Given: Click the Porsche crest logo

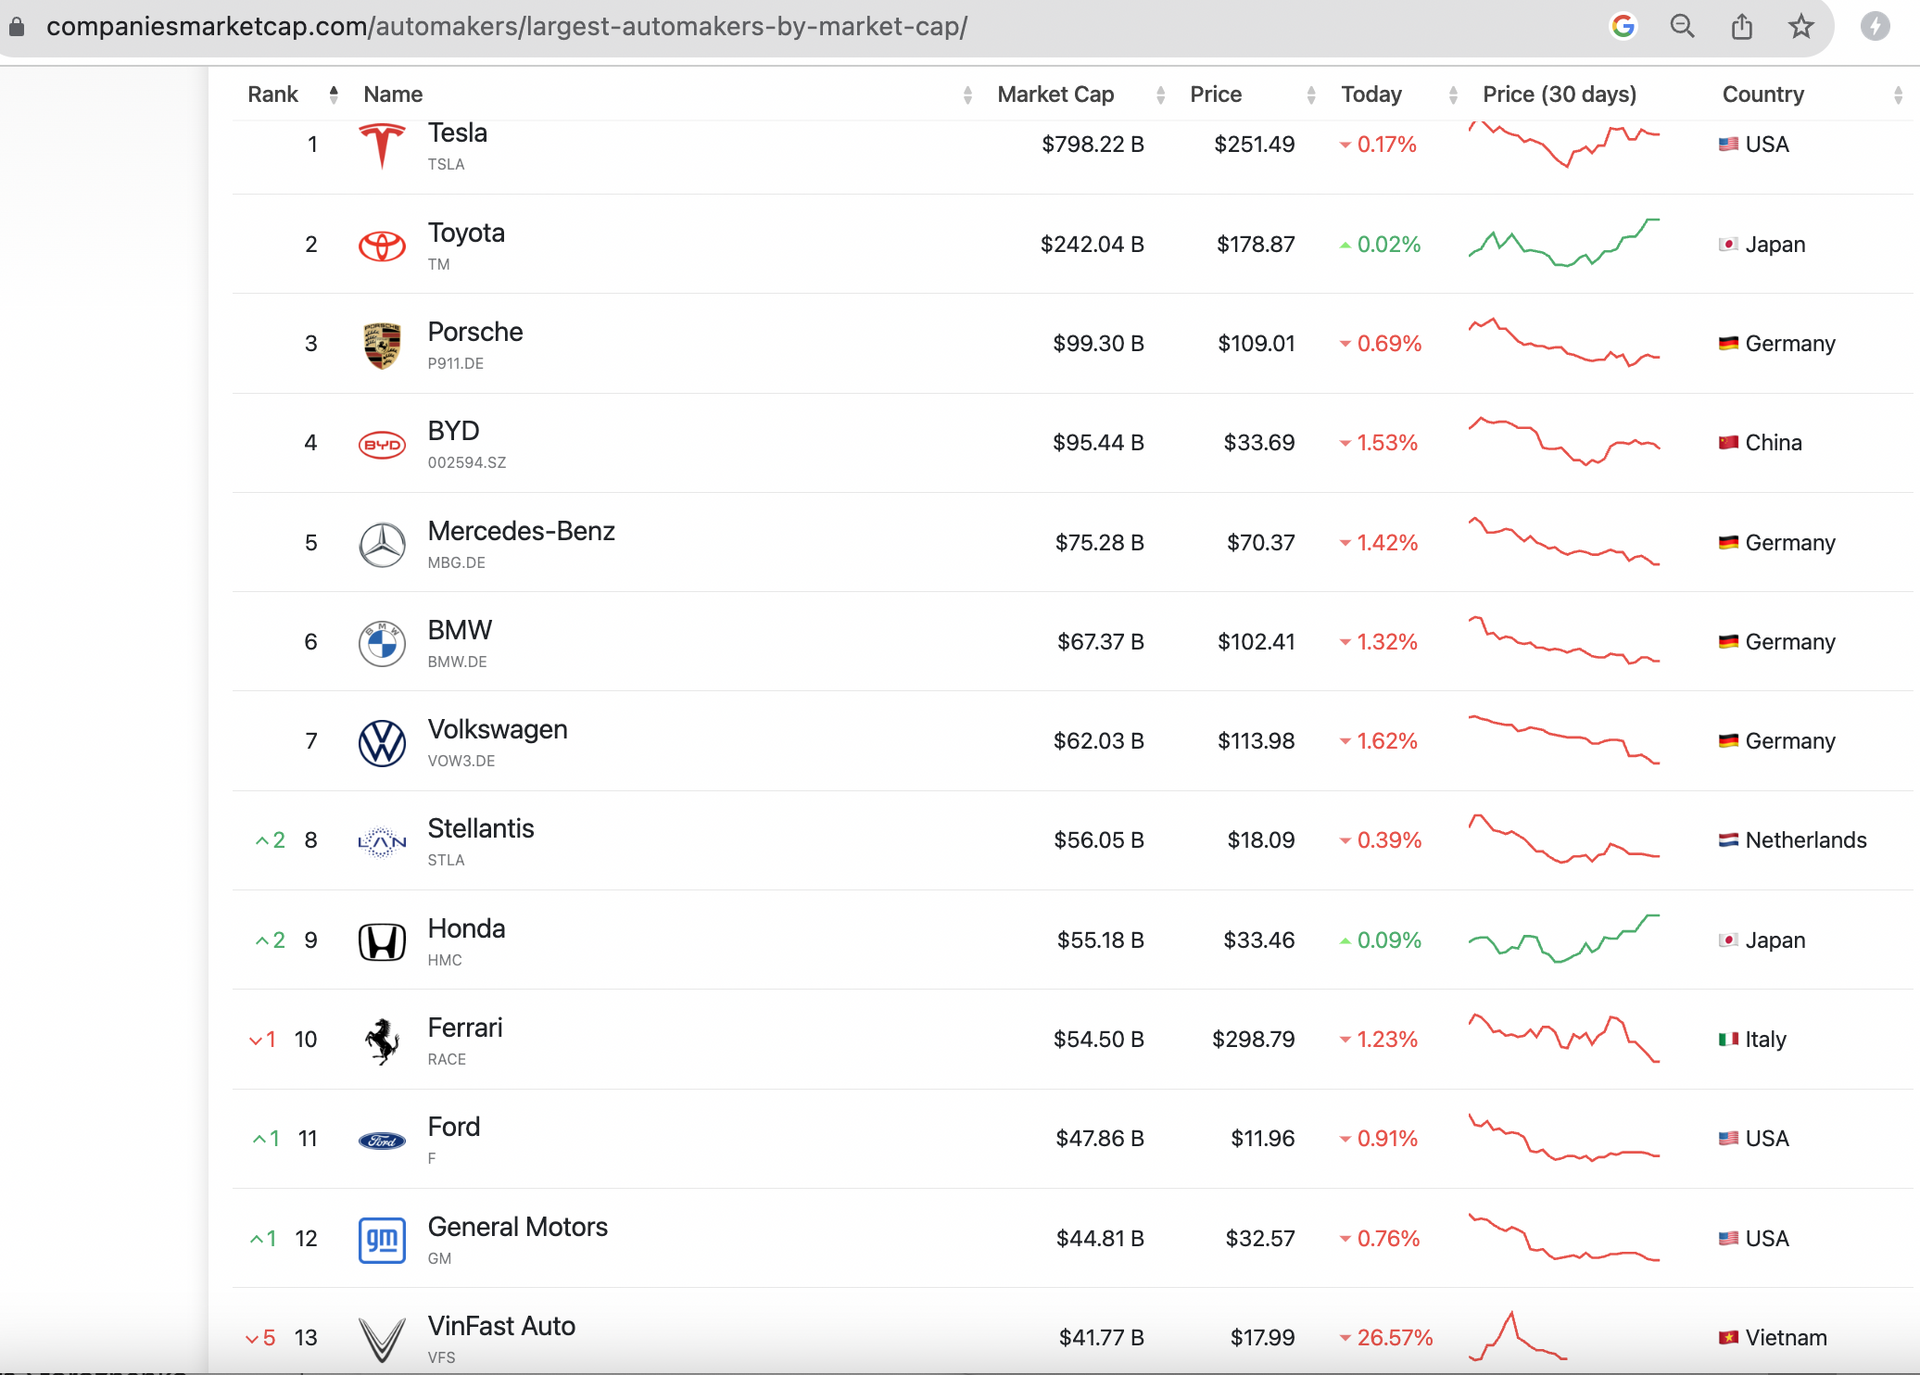Looking at the screenshot, I should pyautogui.click(x=382, y=345).
